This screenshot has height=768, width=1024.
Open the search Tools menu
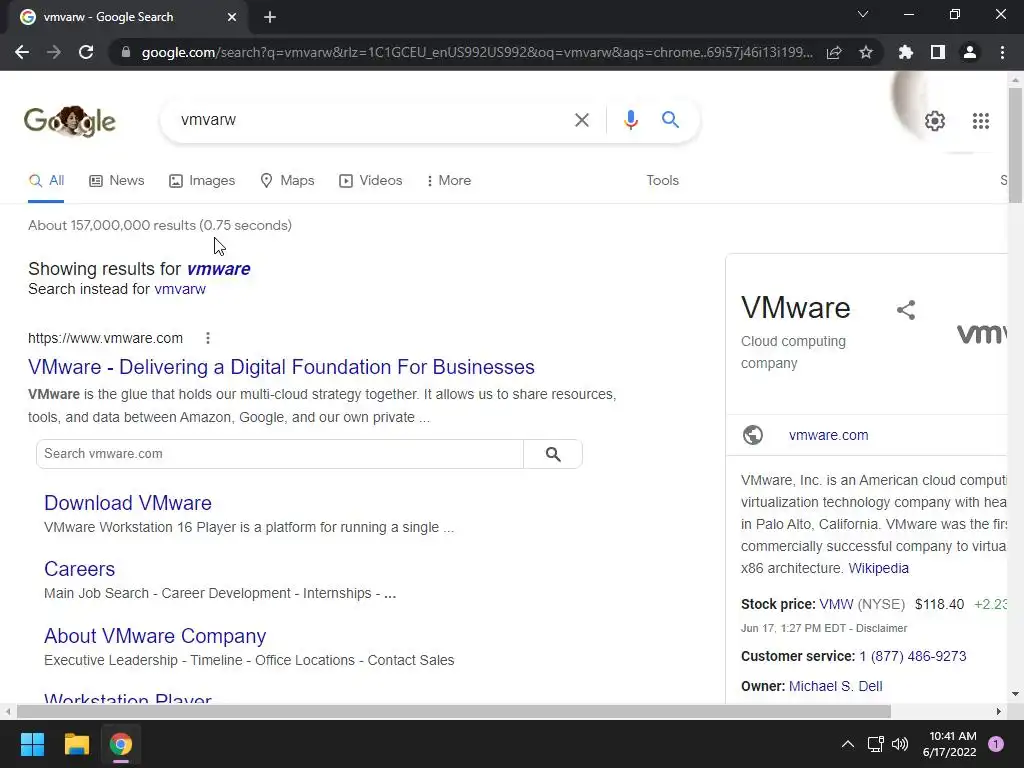coord(662,181)
